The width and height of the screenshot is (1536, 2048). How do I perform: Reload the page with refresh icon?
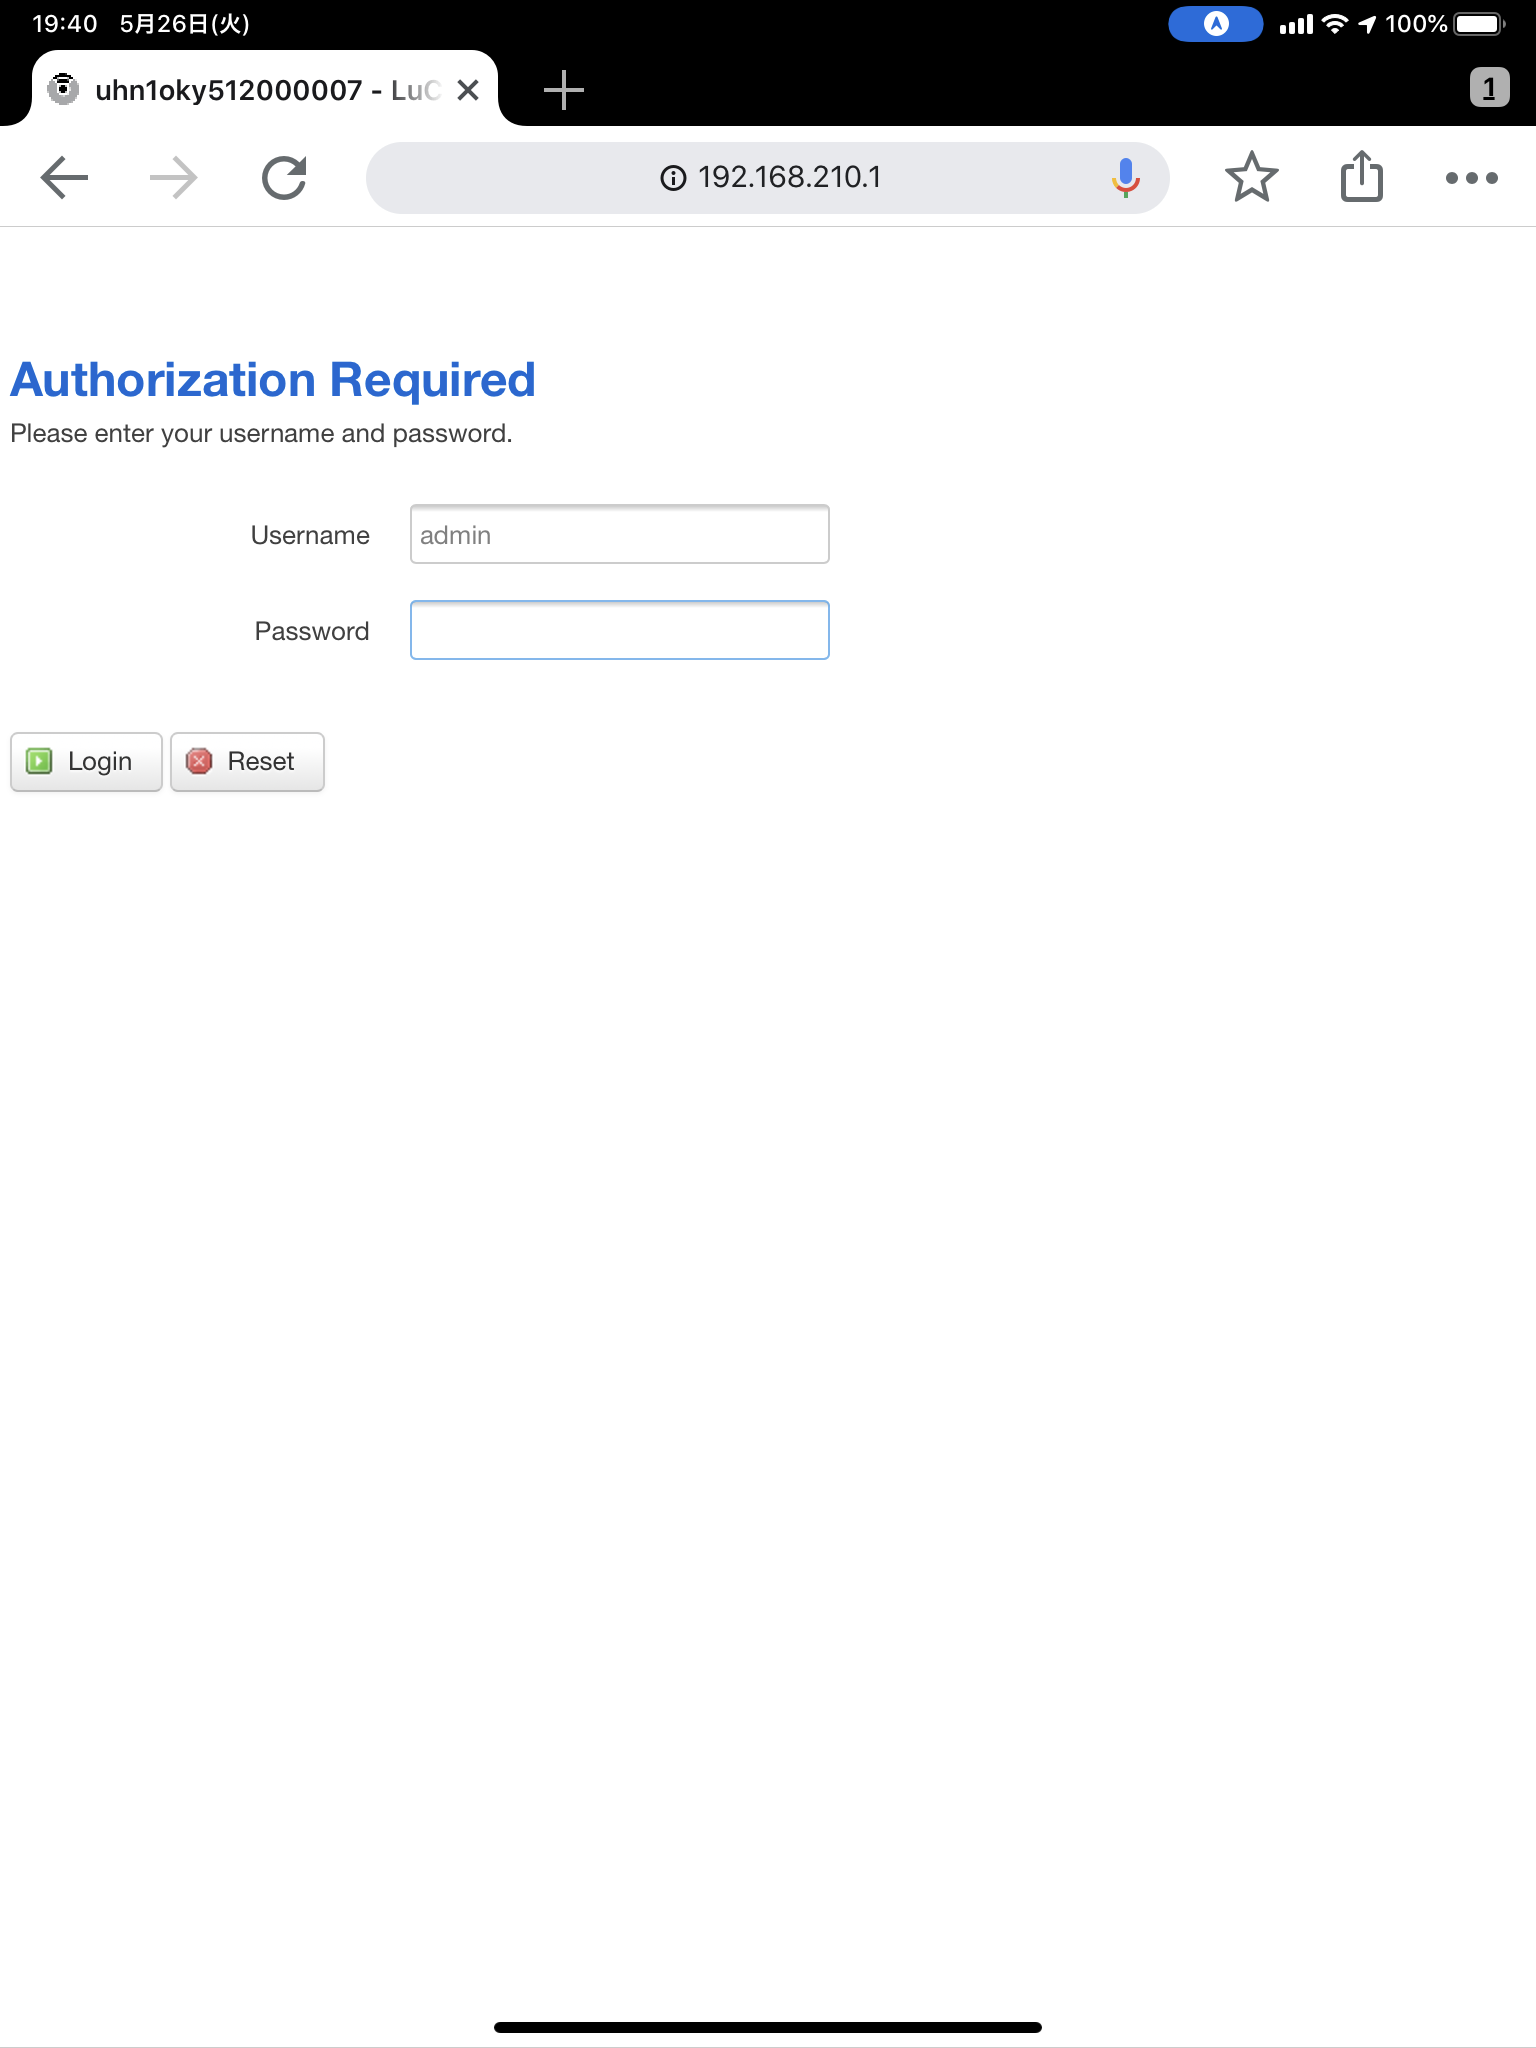click(284, 178)
